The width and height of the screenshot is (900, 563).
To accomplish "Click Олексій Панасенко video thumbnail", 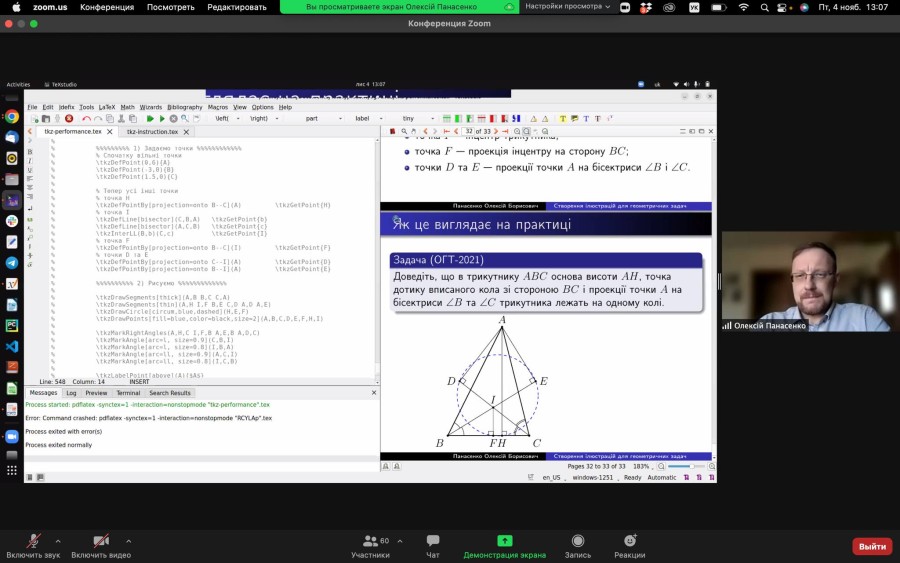I will pos(809,282).
